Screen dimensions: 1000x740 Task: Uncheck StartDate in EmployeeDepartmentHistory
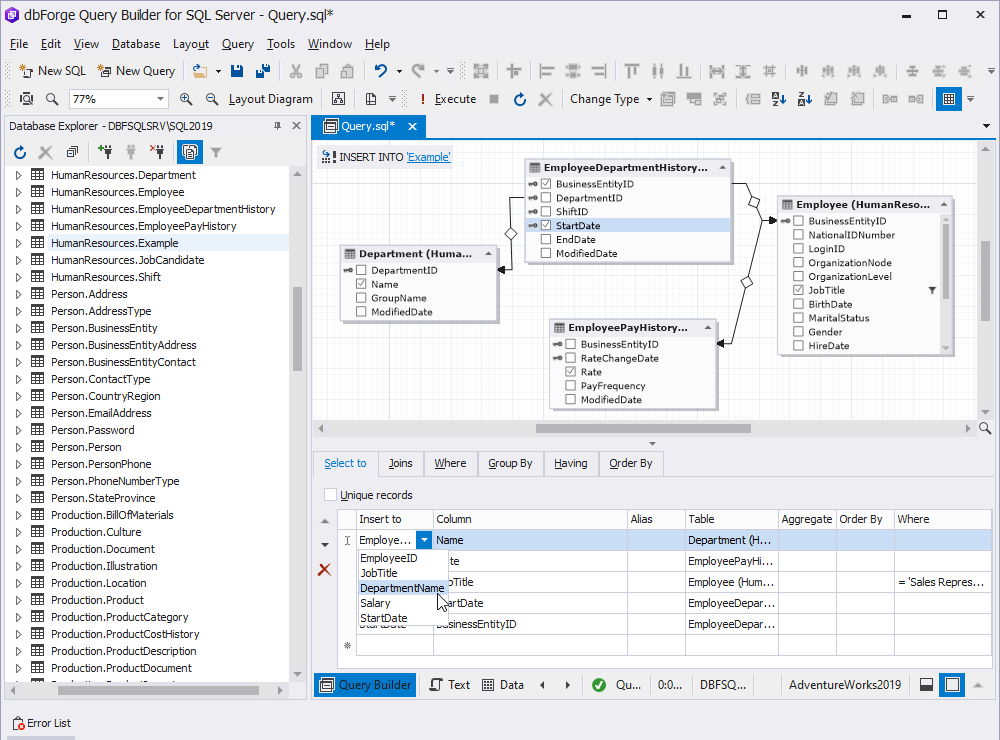tap(546, 225)
